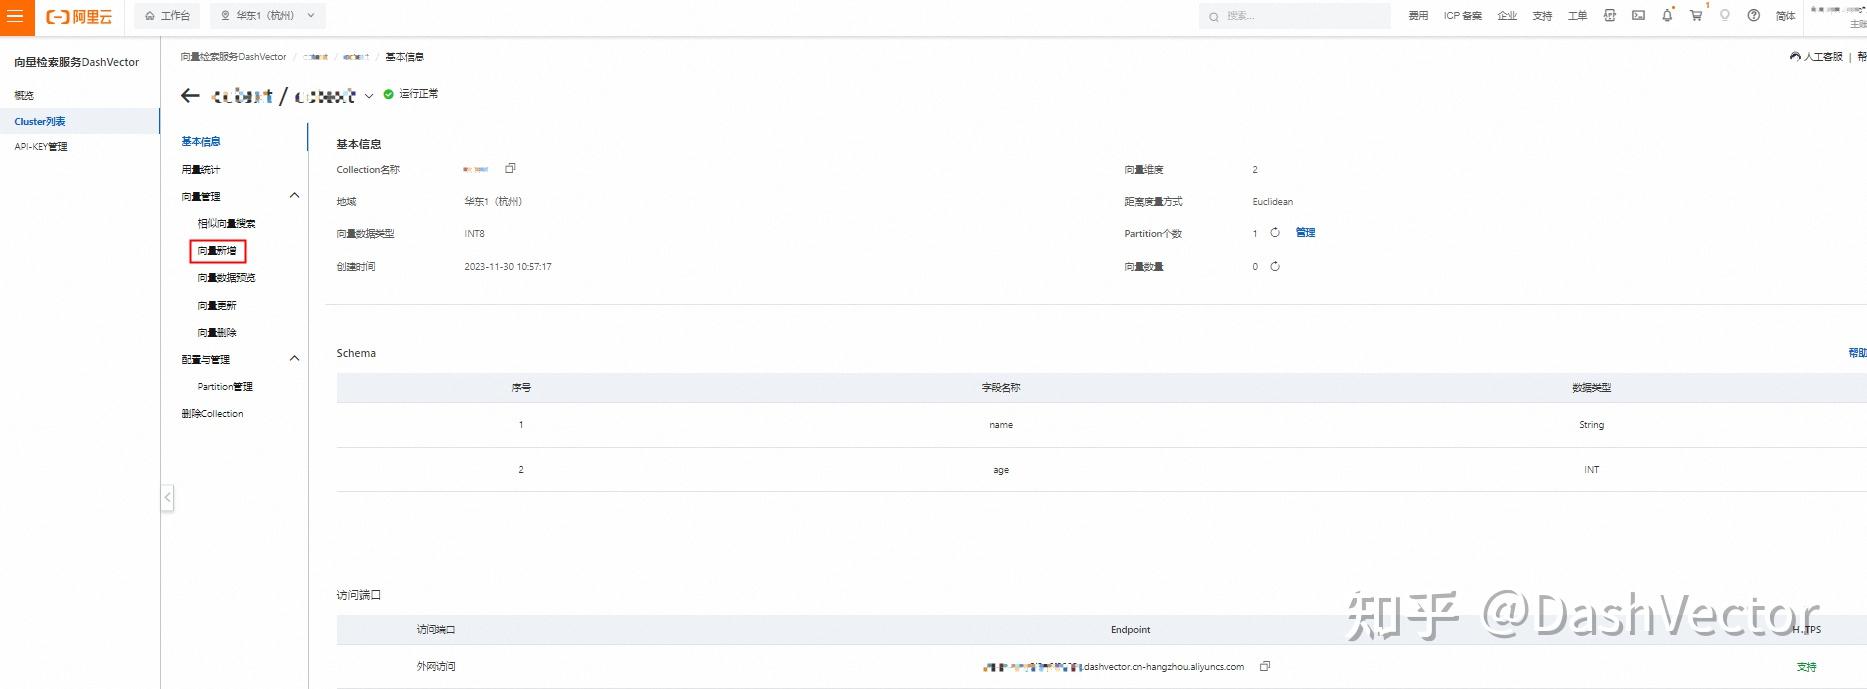The height and width of the screenshot is (689, 1867).
Task: Switch language via 简体
Action: [1785, 16]
